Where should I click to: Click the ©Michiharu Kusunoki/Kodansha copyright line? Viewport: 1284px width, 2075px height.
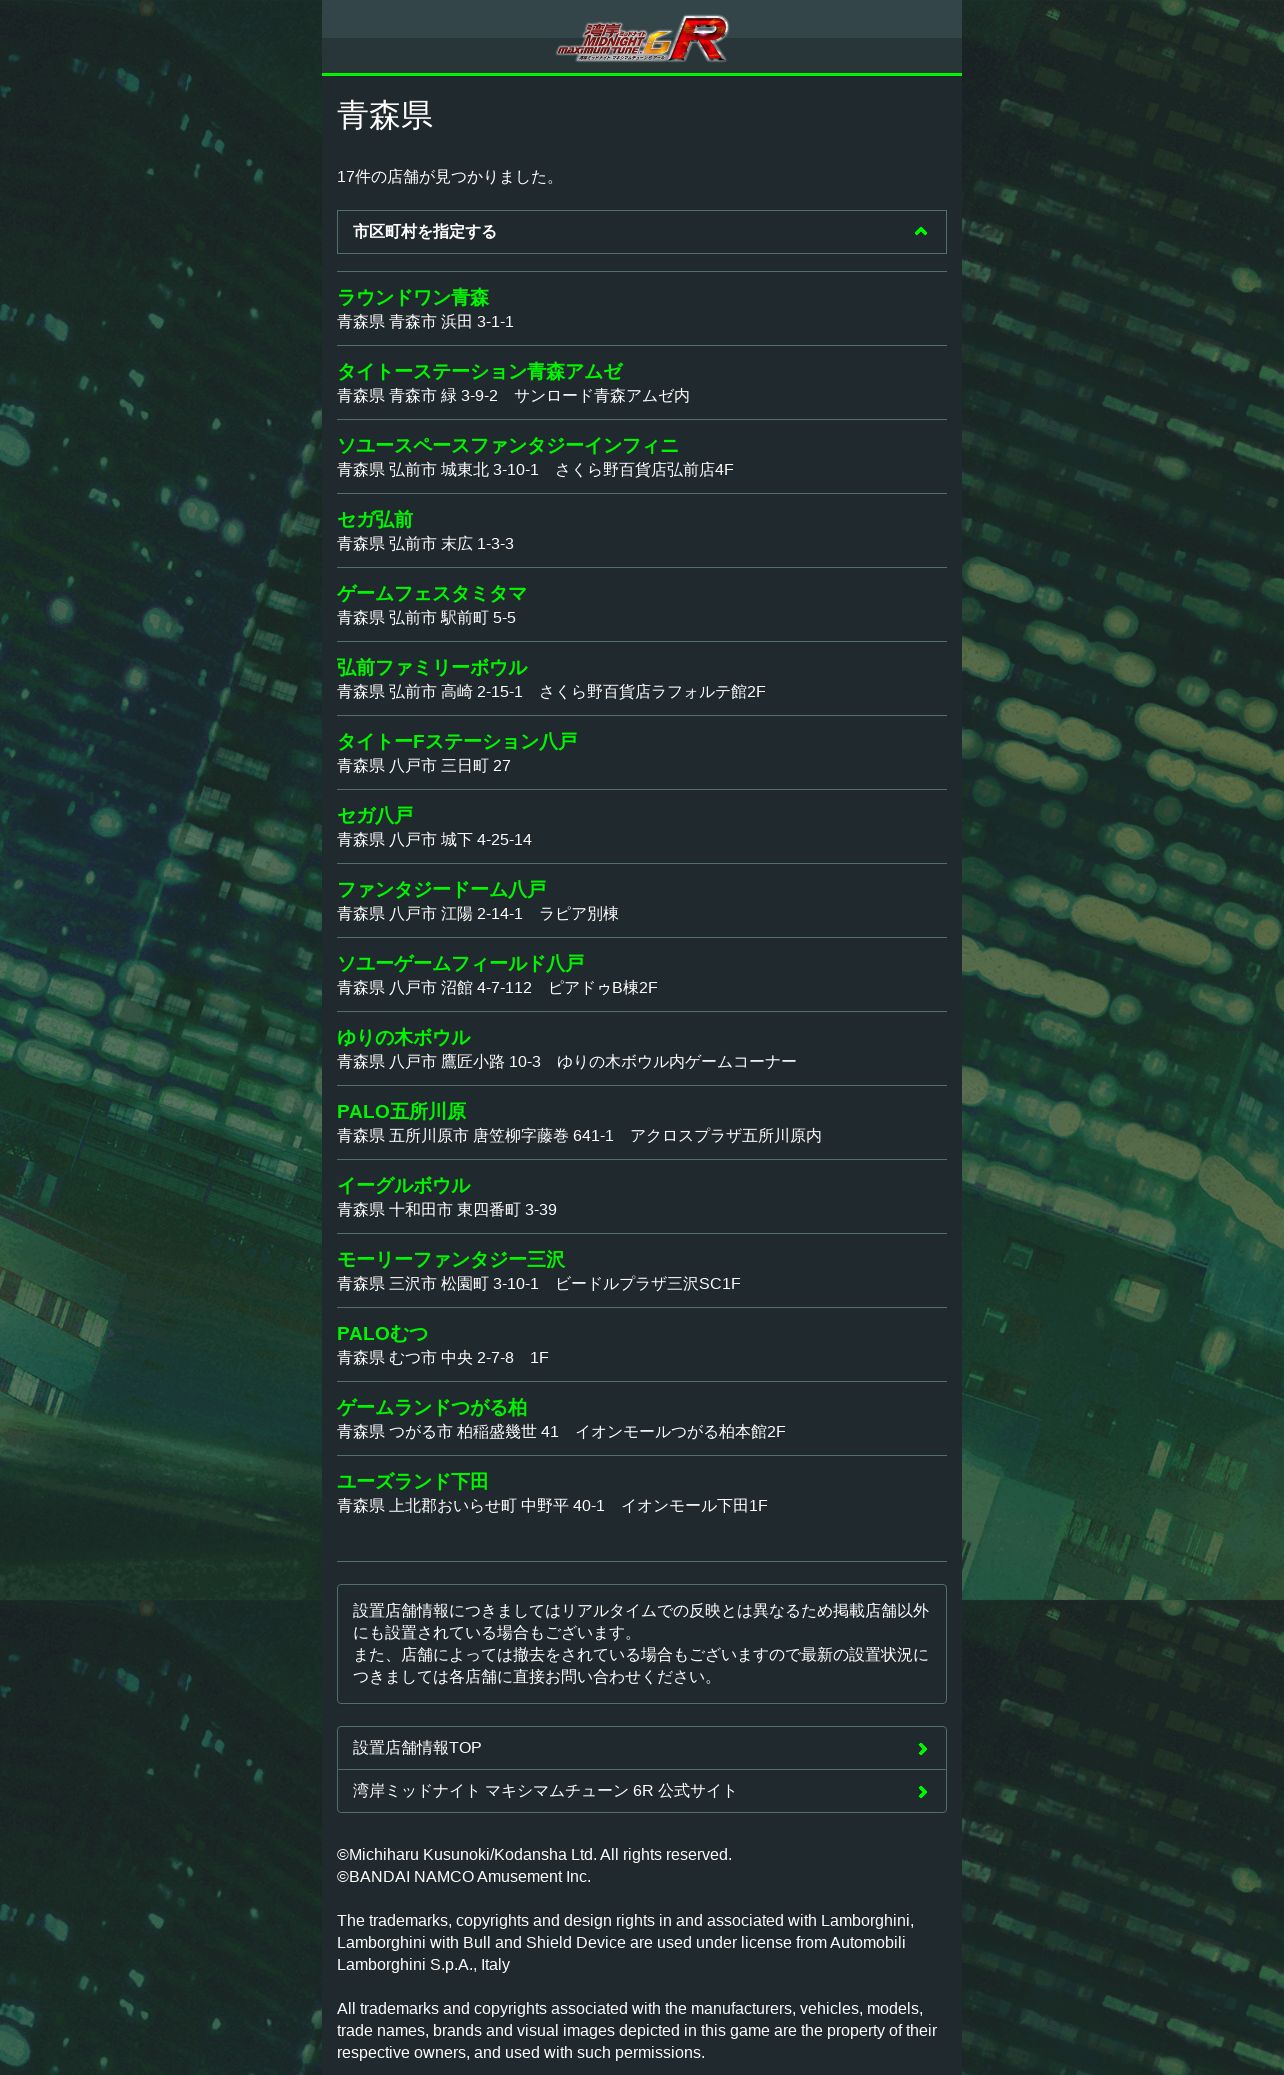click(535, 1855)
